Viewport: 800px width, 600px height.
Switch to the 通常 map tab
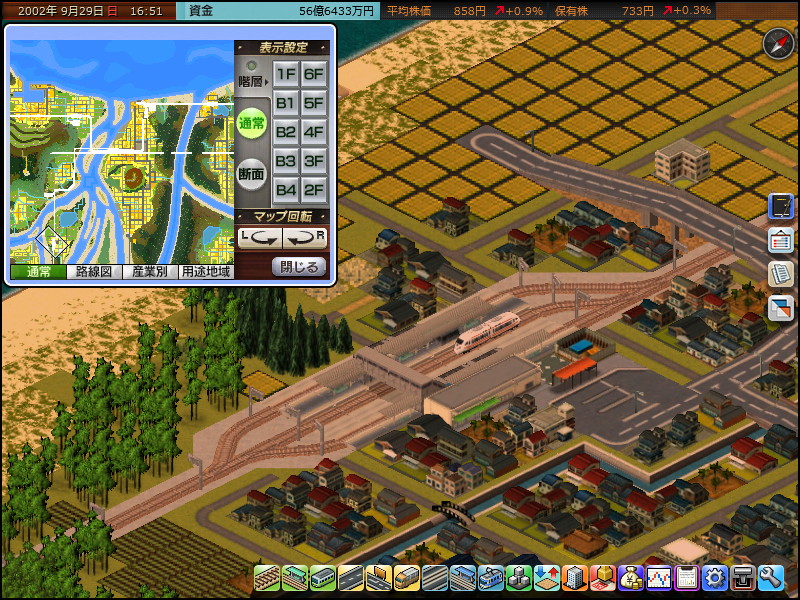(38, 271)
